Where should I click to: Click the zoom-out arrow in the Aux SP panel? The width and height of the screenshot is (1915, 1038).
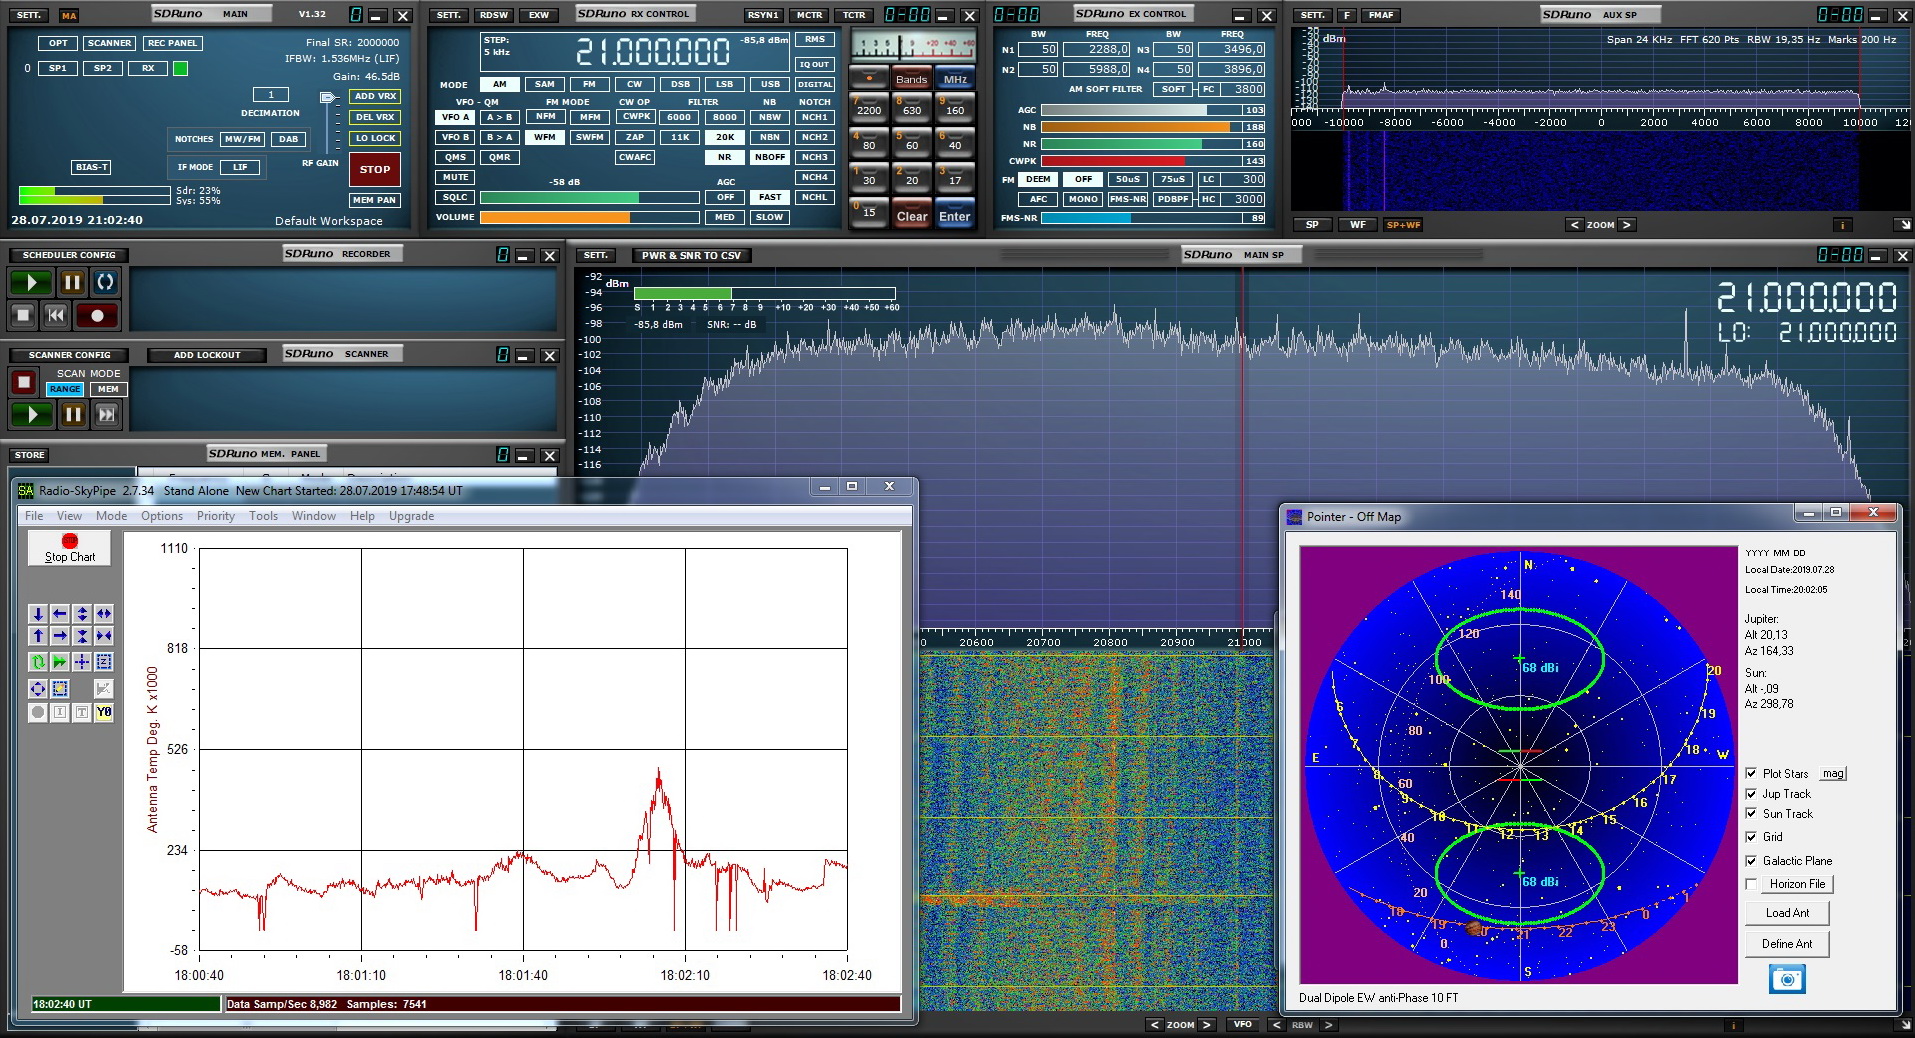click(x=1574, y=225)
